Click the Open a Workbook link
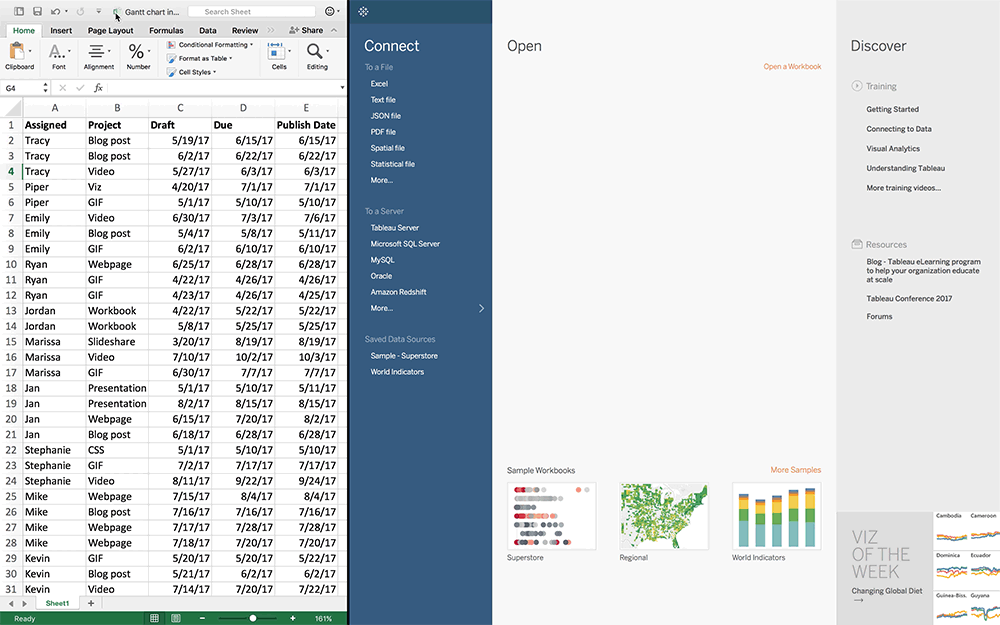The width and height of the screenshot is (1000, 625). click(x=792, y=66)
